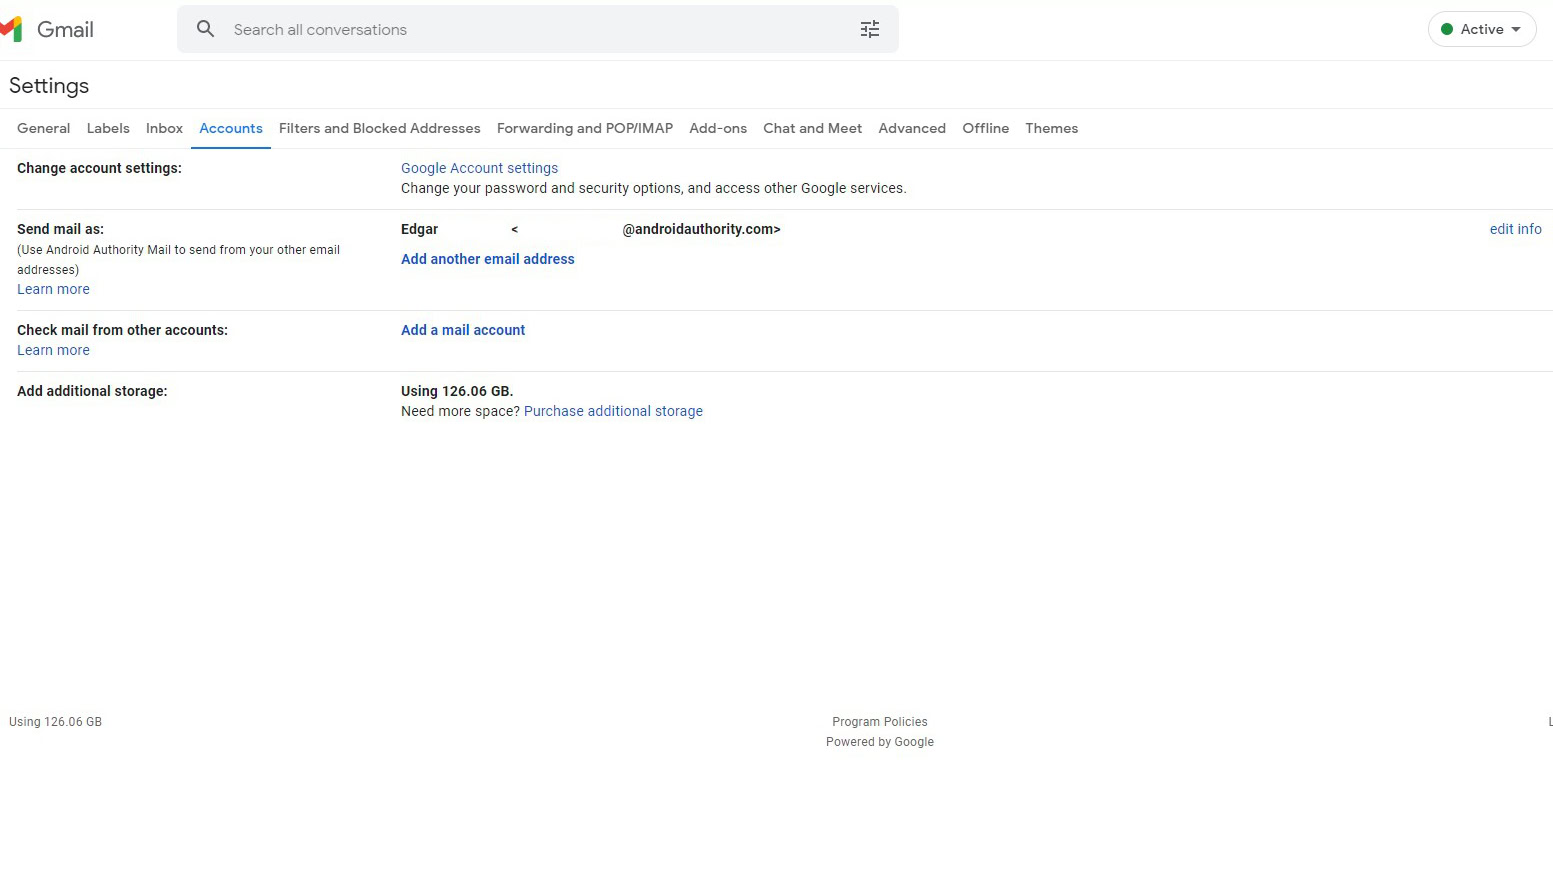Click the 'Add additional storage:' label
This screenshot has height=874, width=1553.
click(x=92, y=391)
